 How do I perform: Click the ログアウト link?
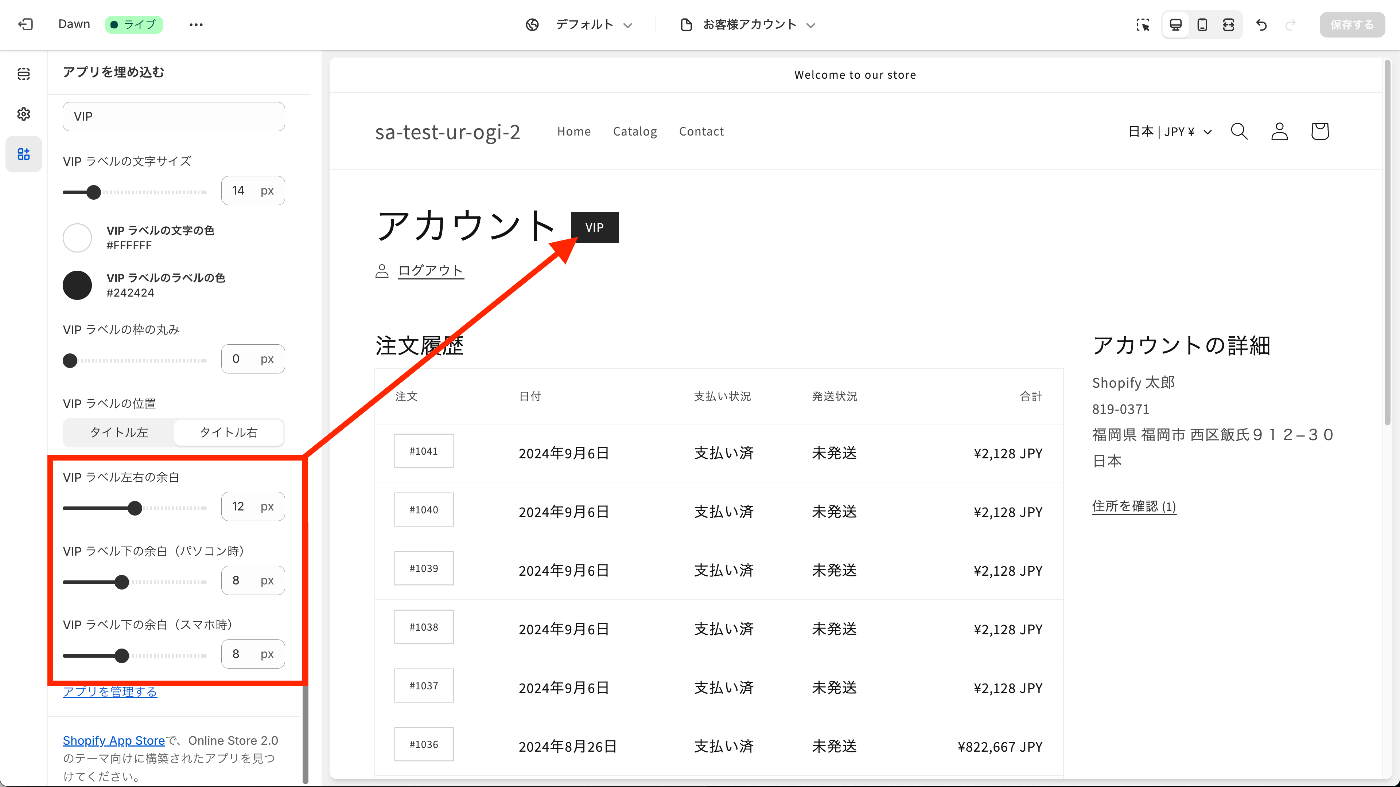click(x=431, y=271)
